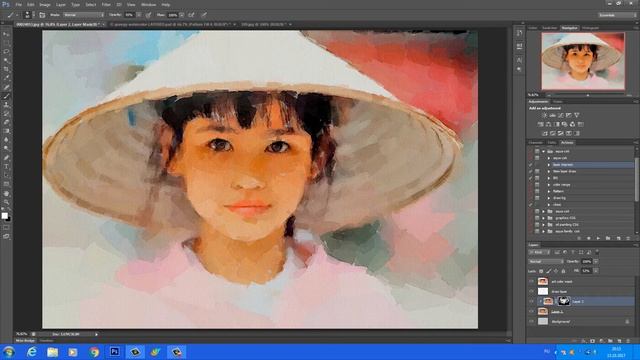Add a Brightness/Contrast adjustment
The image size is (640, 360).
click(544, 116)
